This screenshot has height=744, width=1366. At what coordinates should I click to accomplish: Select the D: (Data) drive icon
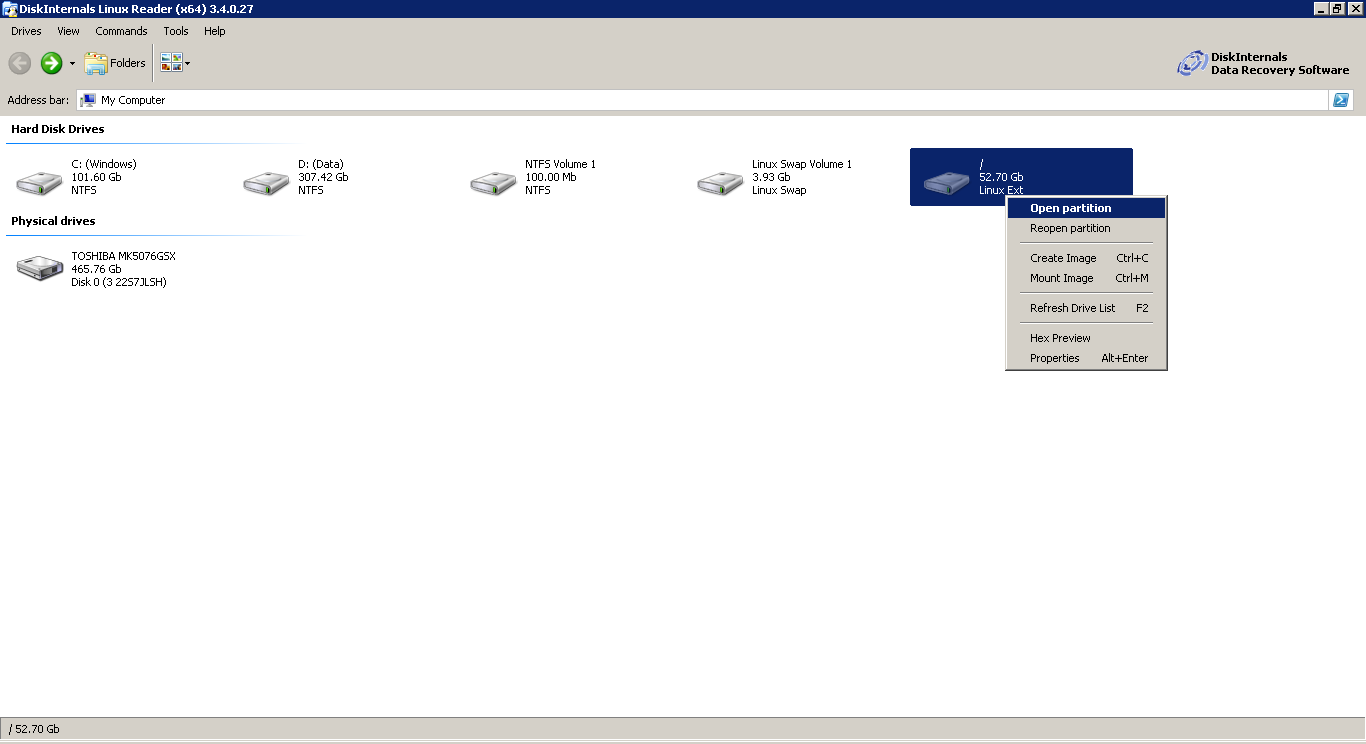click(267, 182)
